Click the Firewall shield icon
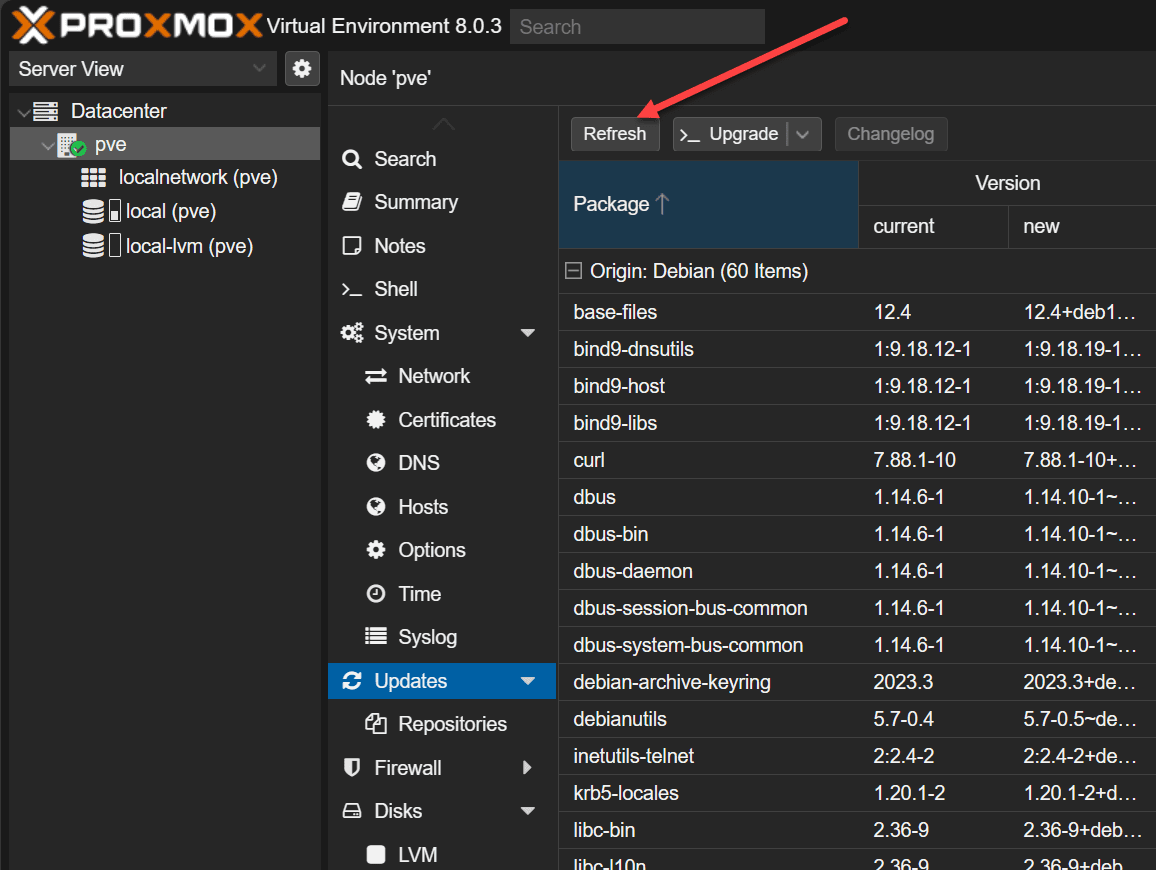The height and width of the screenshot is (870, 1156). 352,768
